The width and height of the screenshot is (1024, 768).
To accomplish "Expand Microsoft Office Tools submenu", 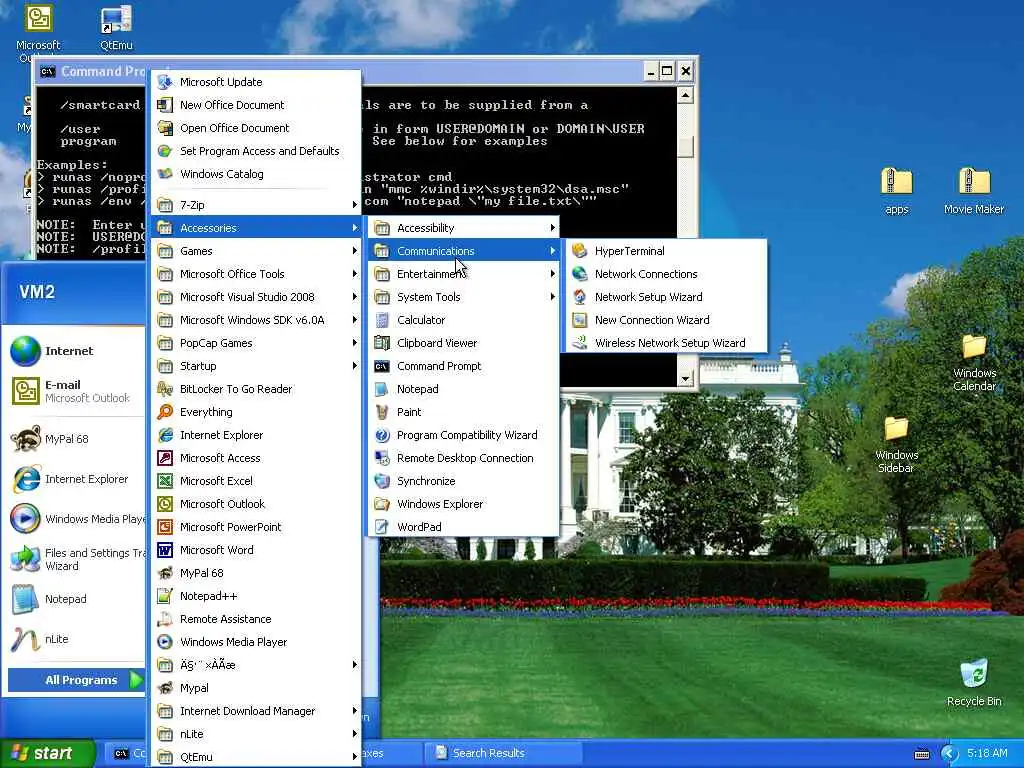I will pyautogui.click(x=256, y=274).
